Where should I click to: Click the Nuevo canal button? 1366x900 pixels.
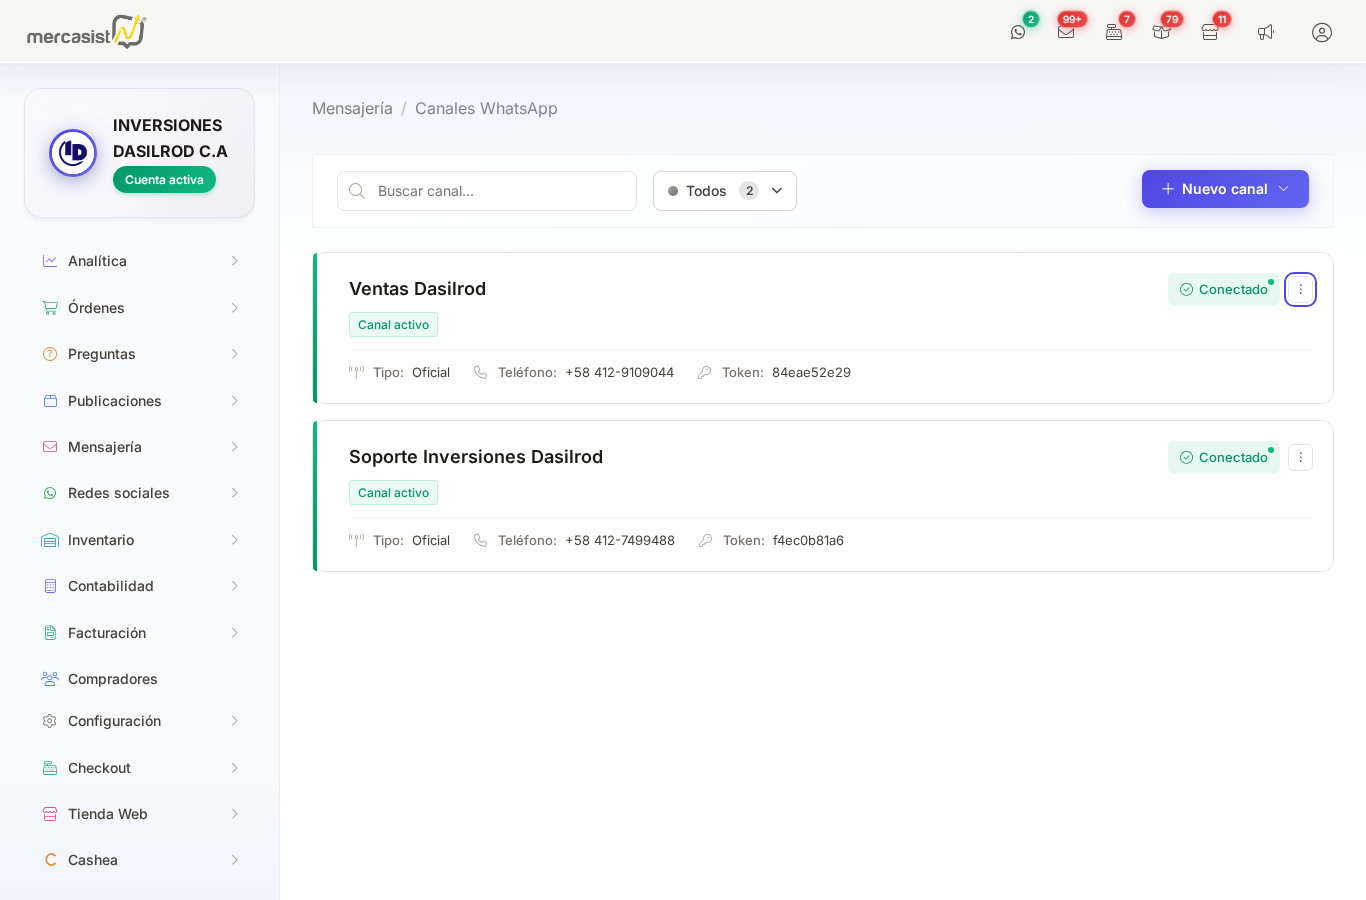pos(1225,189)
